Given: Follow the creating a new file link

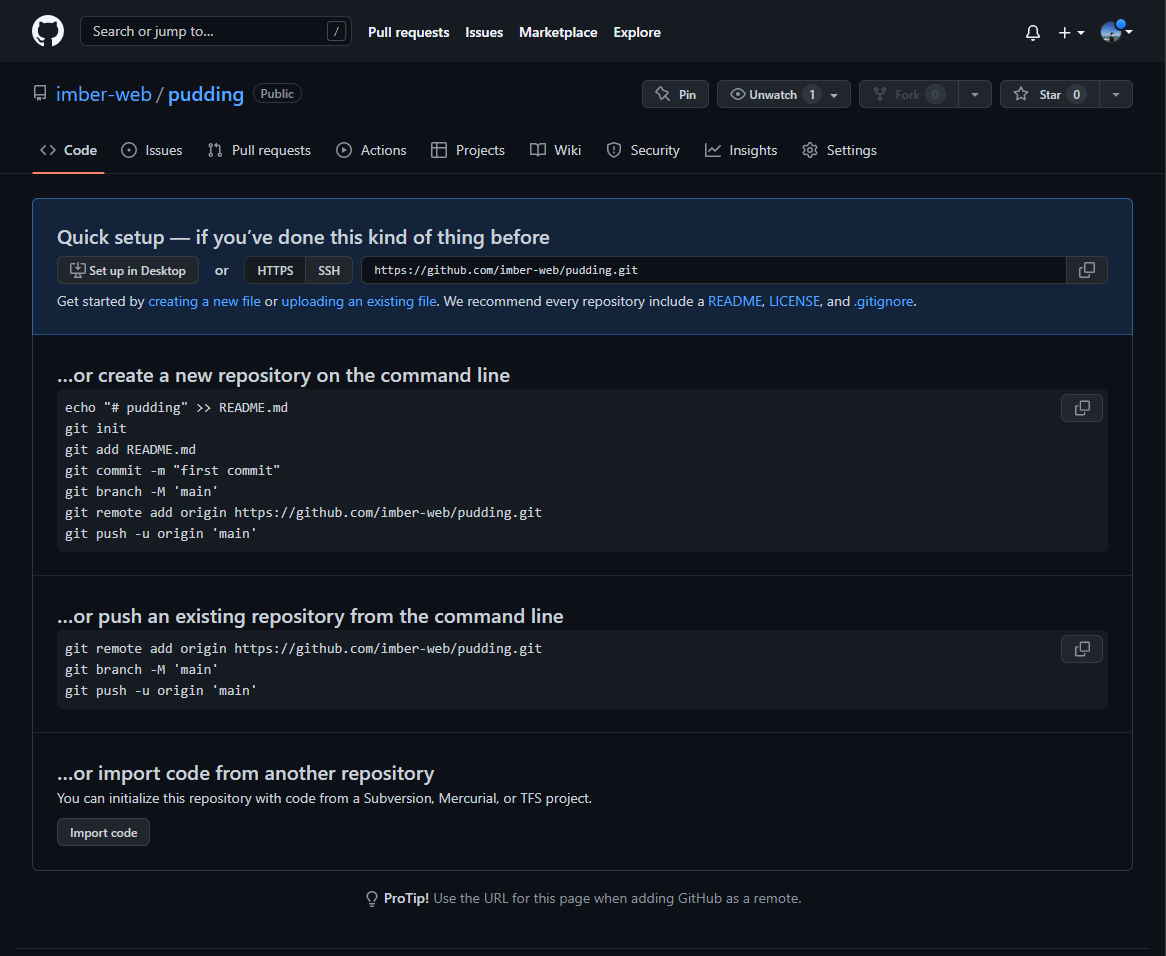Looking at the screenshot, I should pos(204,301).
